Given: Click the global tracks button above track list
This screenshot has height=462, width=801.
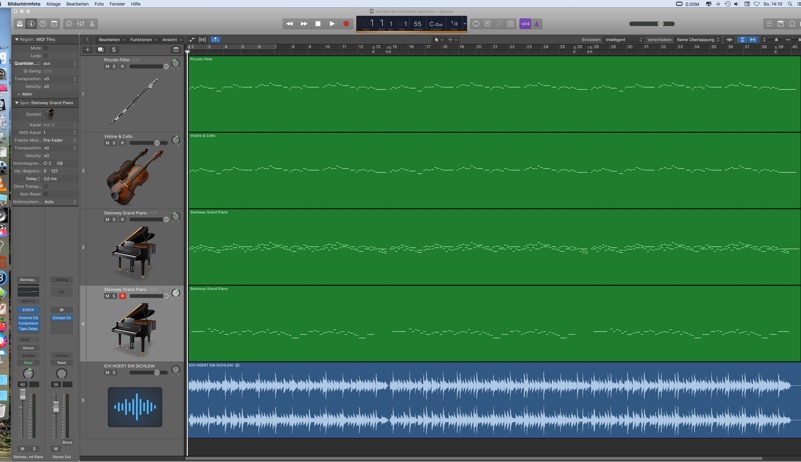Looking at the screenshot, I should (x=176, y=50).
